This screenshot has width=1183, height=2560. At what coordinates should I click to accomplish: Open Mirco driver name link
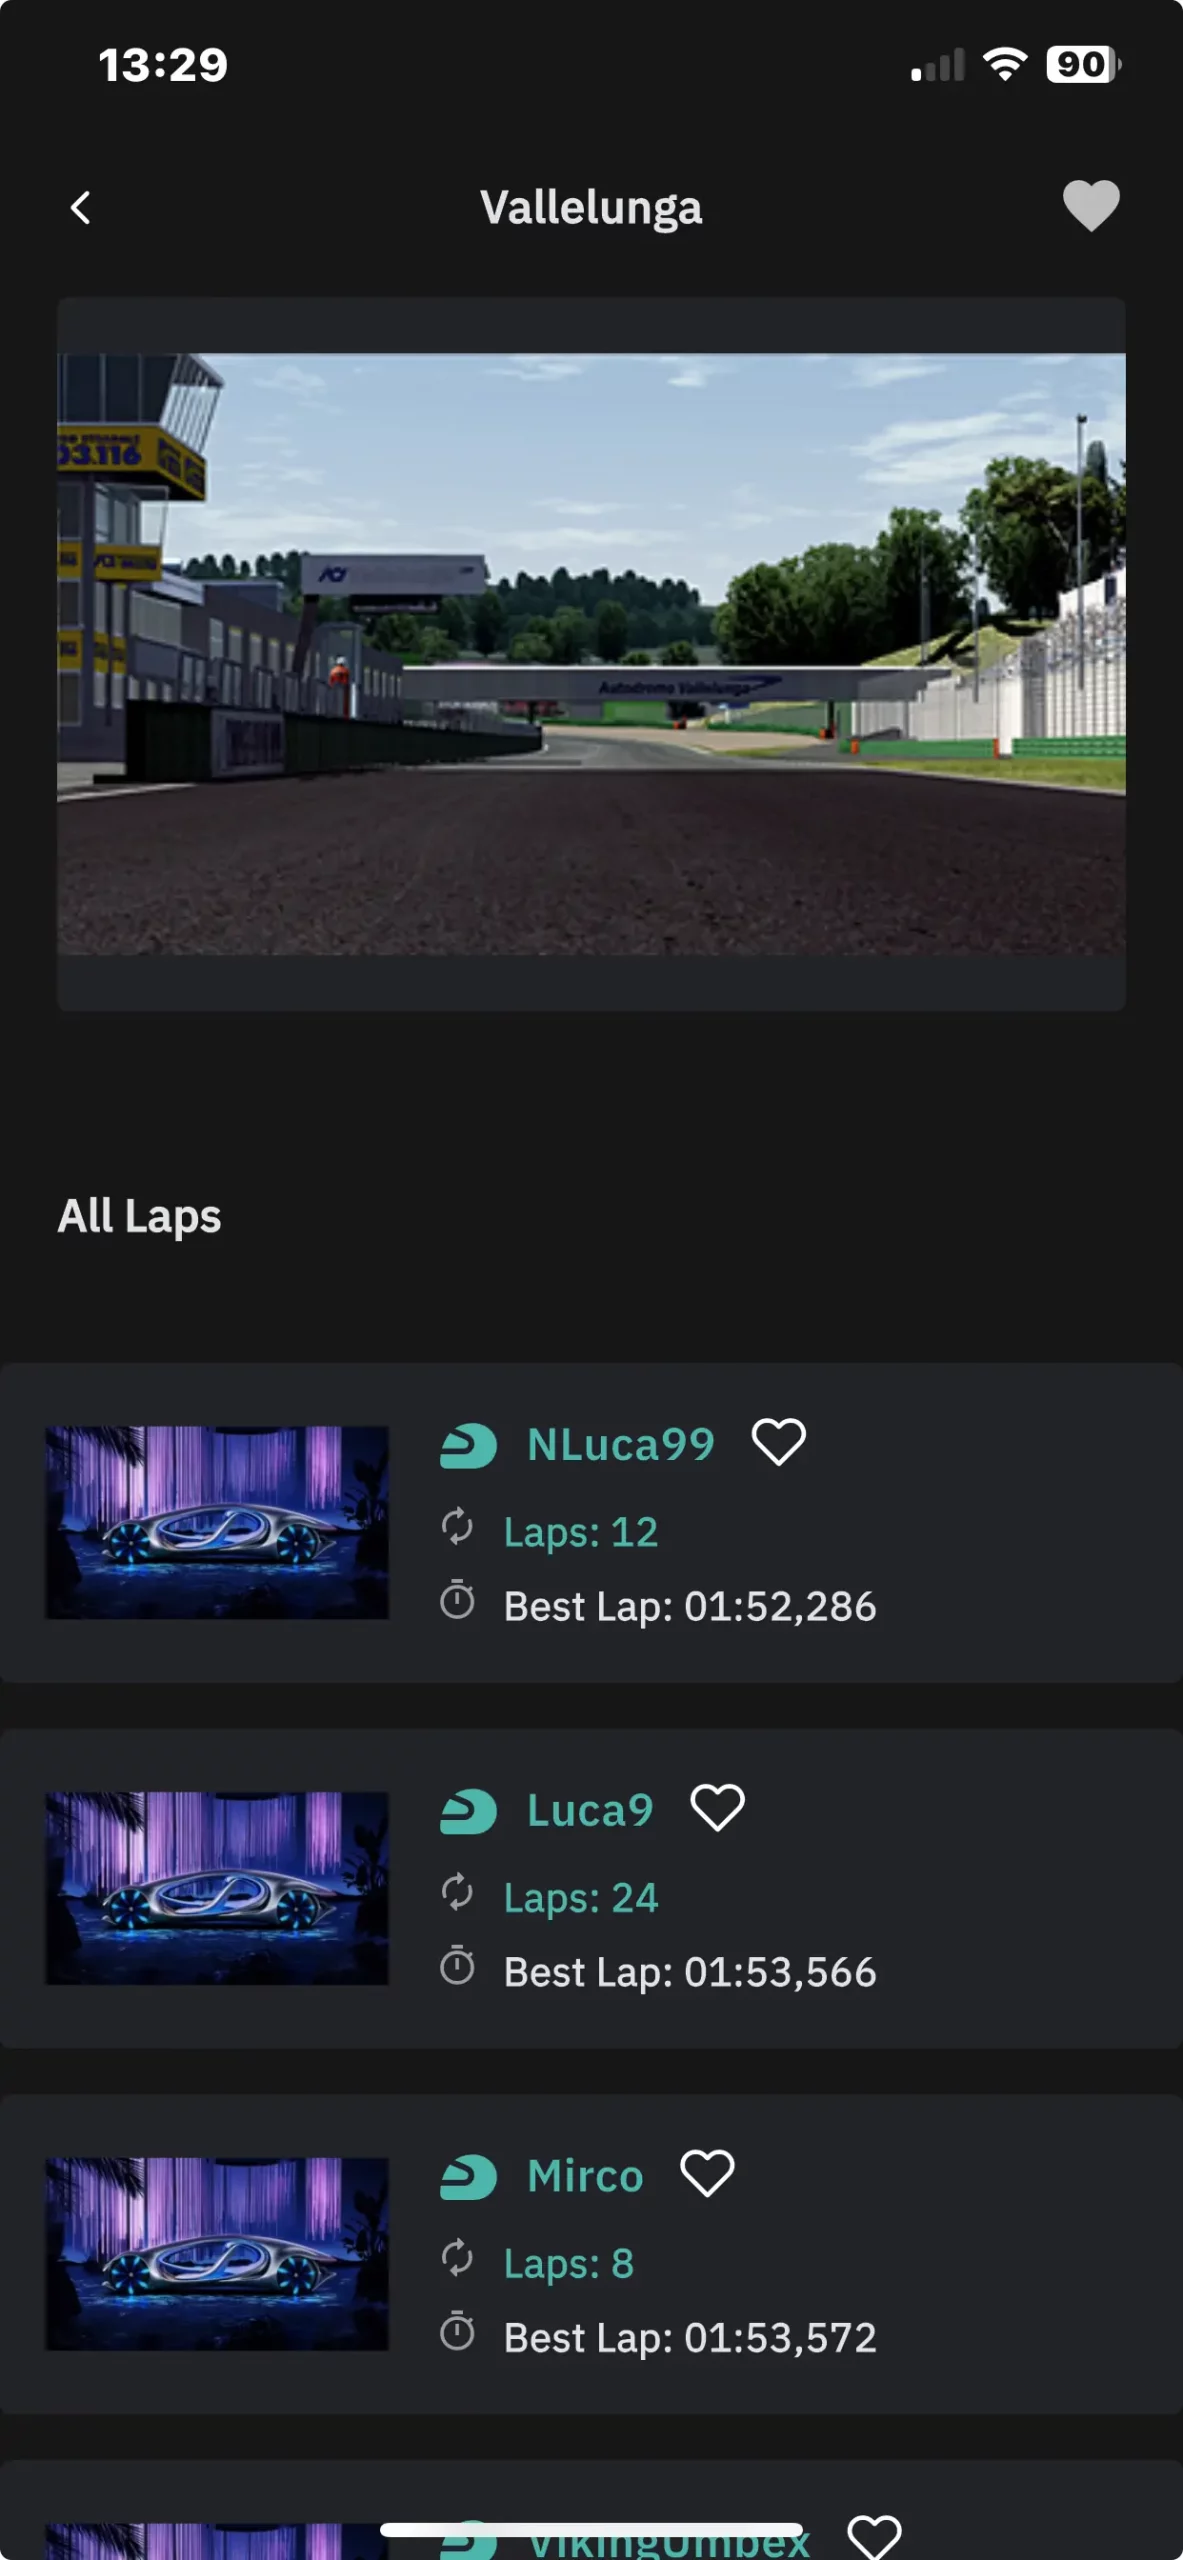click(585, 2176)
